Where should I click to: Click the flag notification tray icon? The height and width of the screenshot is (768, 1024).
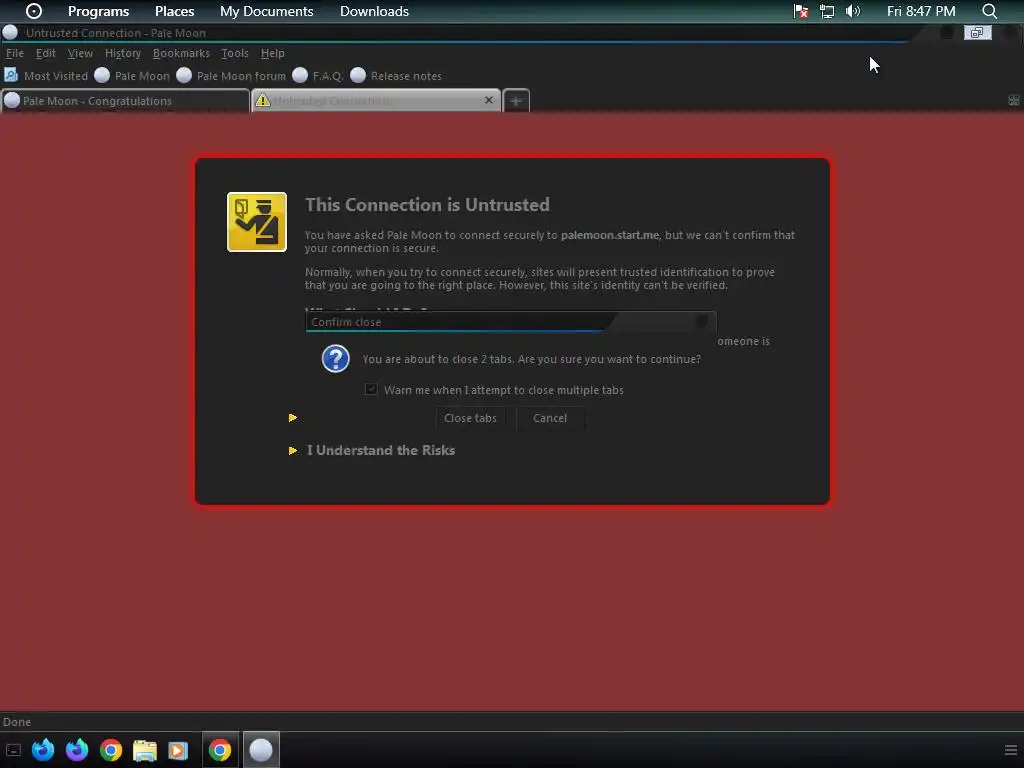(801, 11)
